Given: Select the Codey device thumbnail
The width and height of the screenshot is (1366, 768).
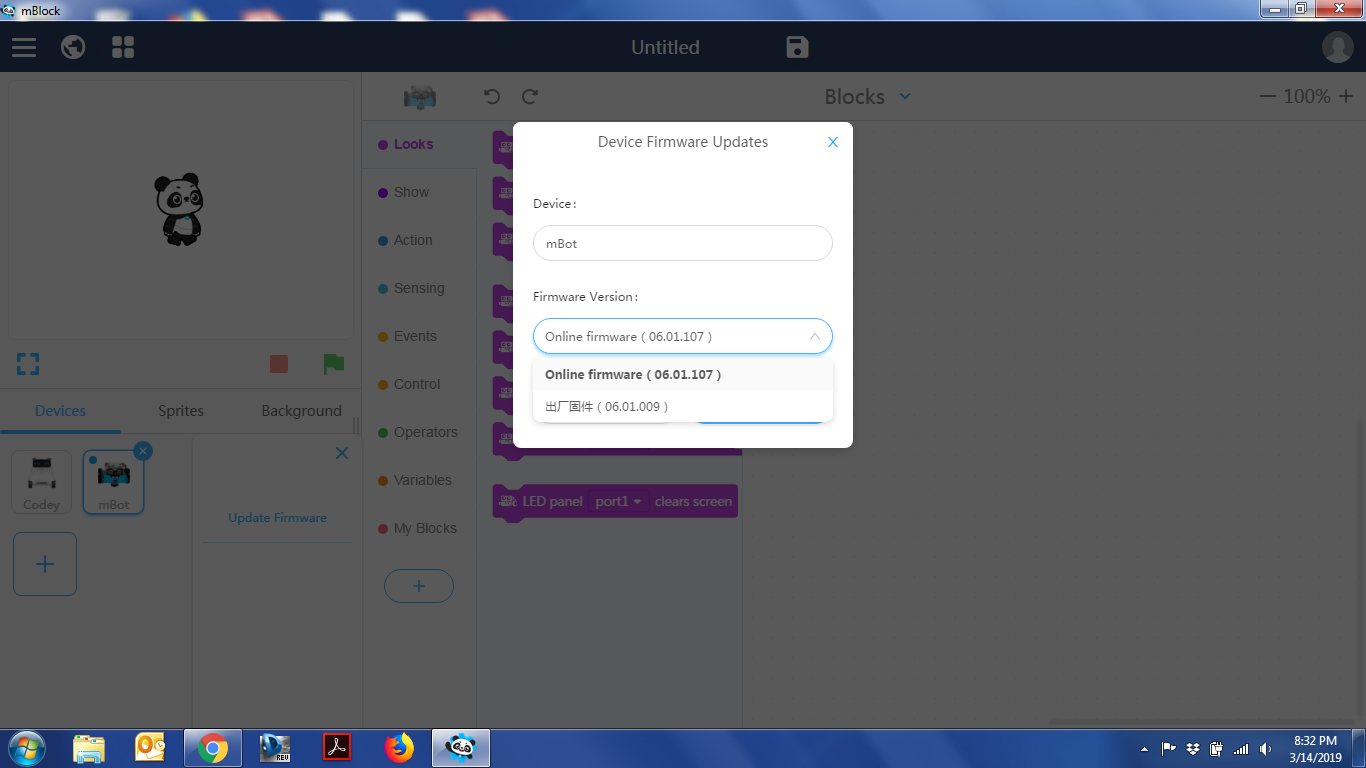Looking at the screenshot, I should pos(41,482).
